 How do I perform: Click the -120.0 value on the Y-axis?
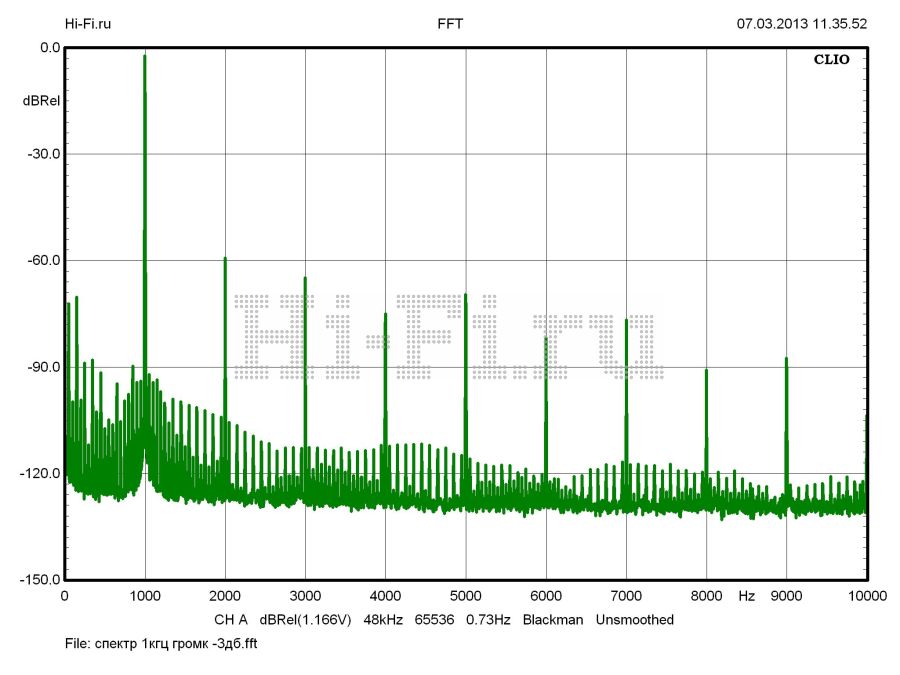[38, 473]
